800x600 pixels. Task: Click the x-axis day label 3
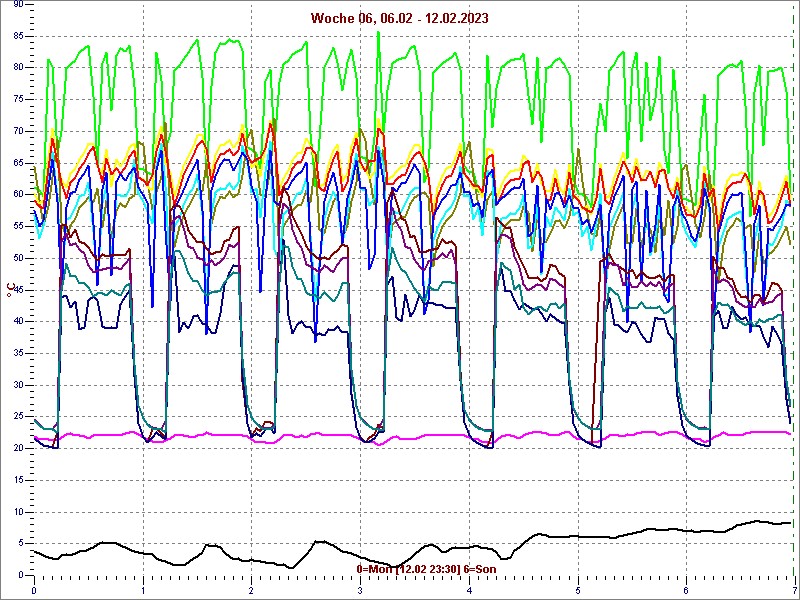coord(360,592)
